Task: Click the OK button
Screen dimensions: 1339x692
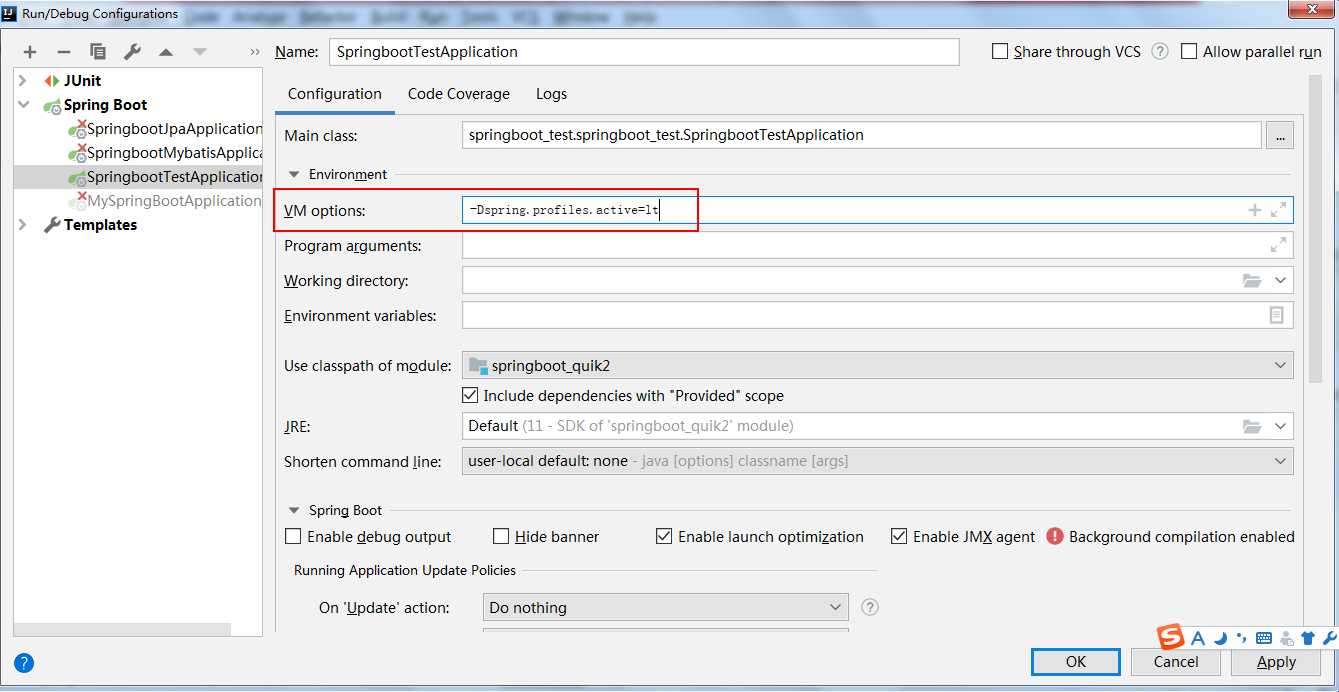Action: (x=1076, y=661)
